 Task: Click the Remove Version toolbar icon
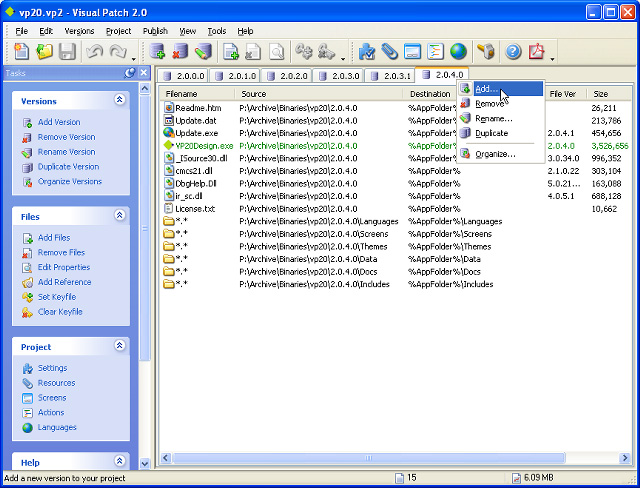[x=180, y=52]
